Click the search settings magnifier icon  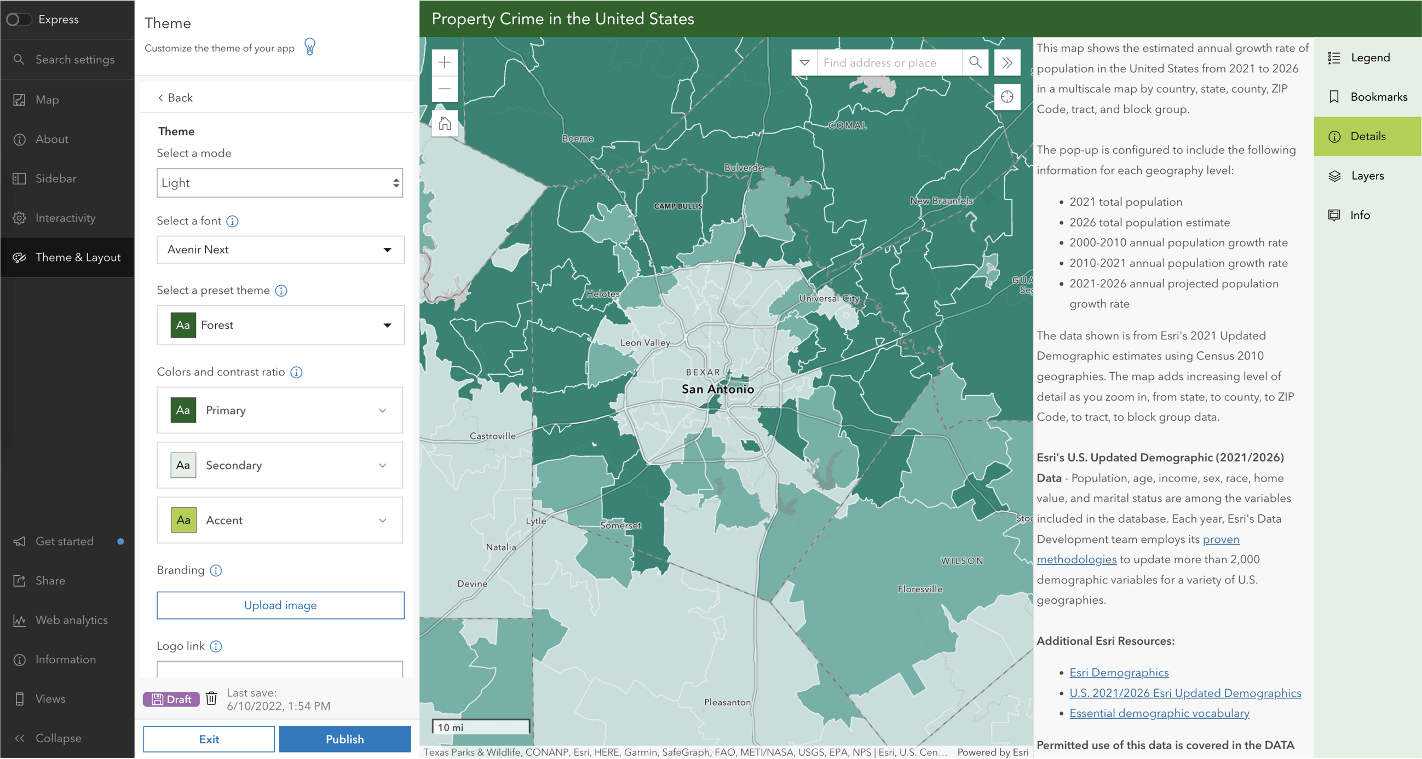(19, 60)
